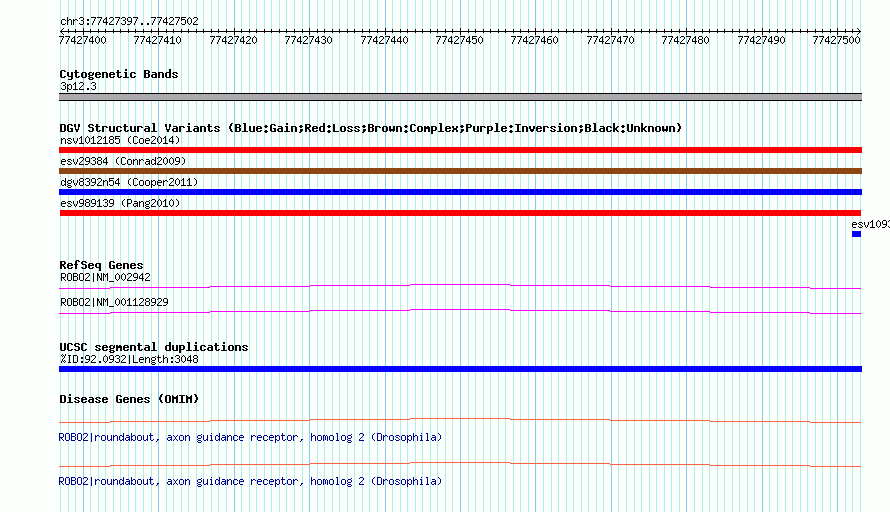Click ruler position 77427460

tap(534, 40)
